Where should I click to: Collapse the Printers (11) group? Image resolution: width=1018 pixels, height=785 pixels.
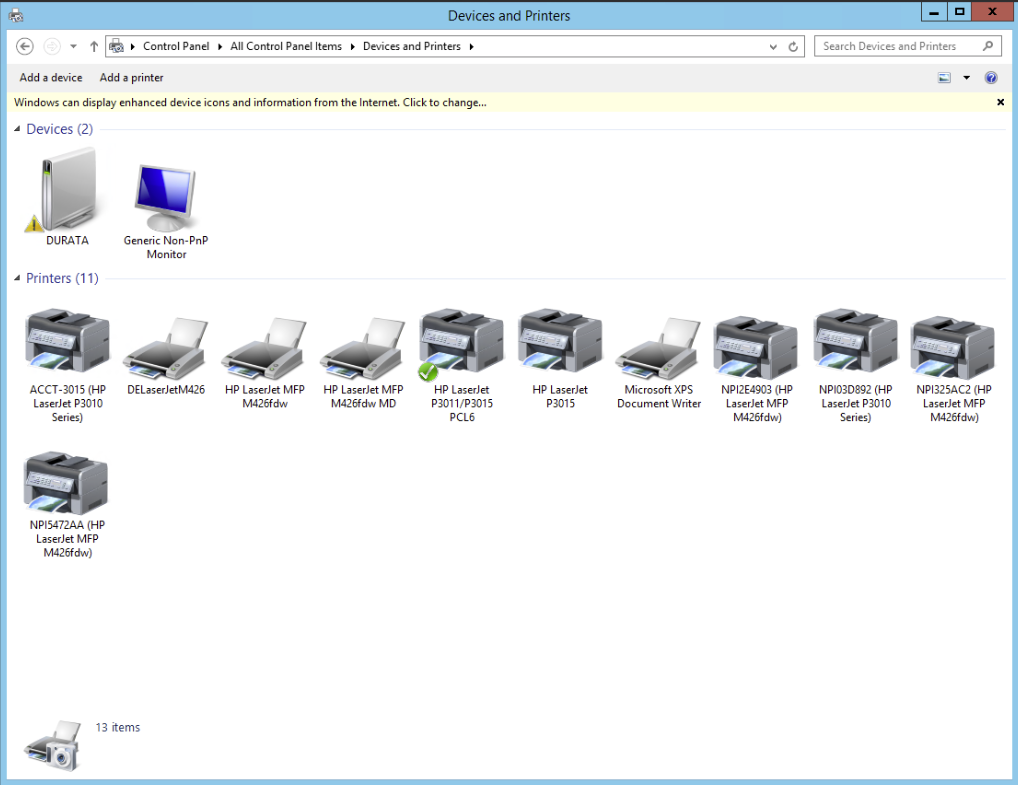(18, 279)
